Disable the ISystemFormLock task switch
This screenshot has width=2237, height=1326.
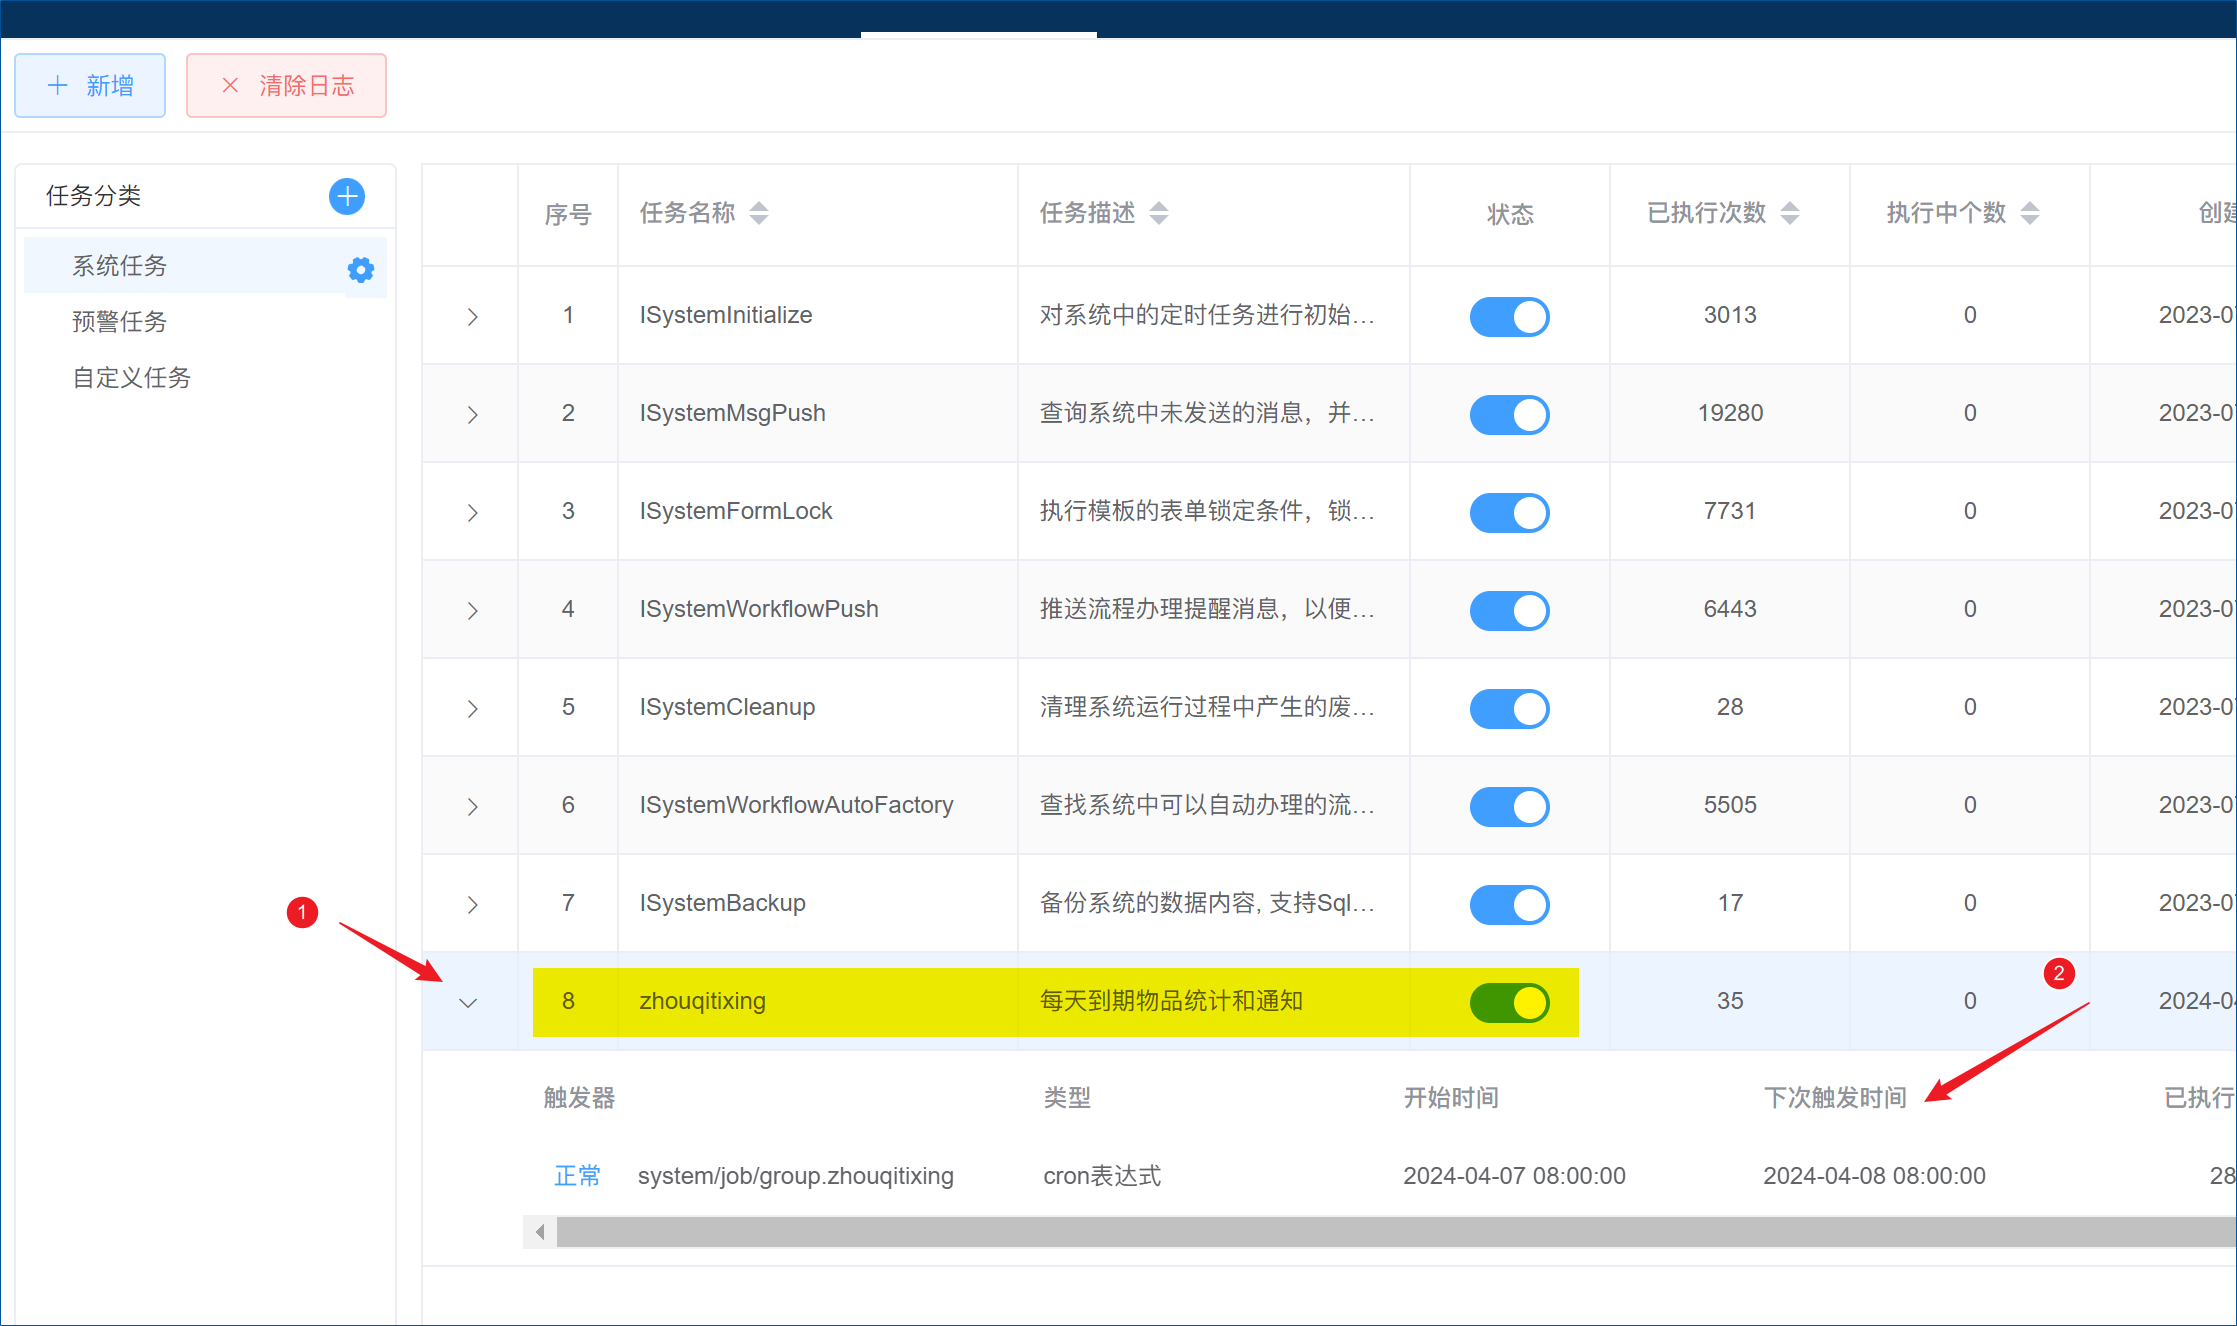point(1509,512)
